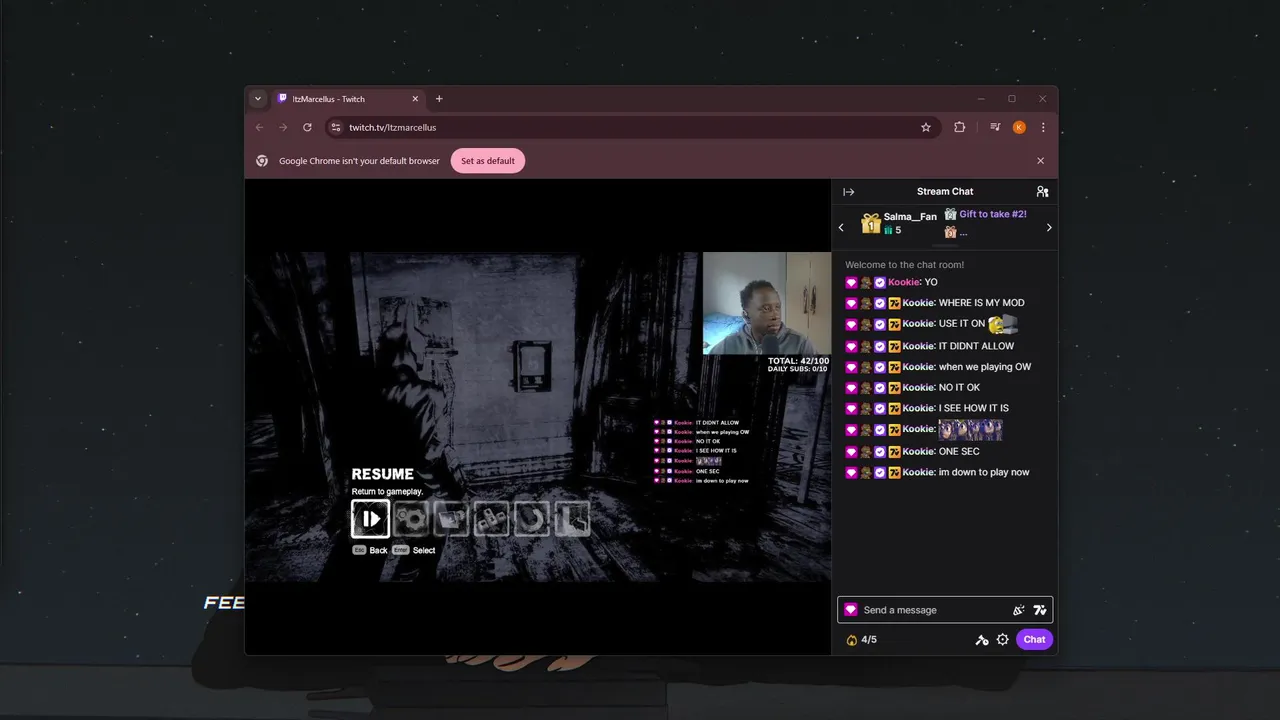The height and width of the screenshot is (720, 1280).
Task: Click verified badge on Kookie's YO message
Action: [x=880, y=283]
